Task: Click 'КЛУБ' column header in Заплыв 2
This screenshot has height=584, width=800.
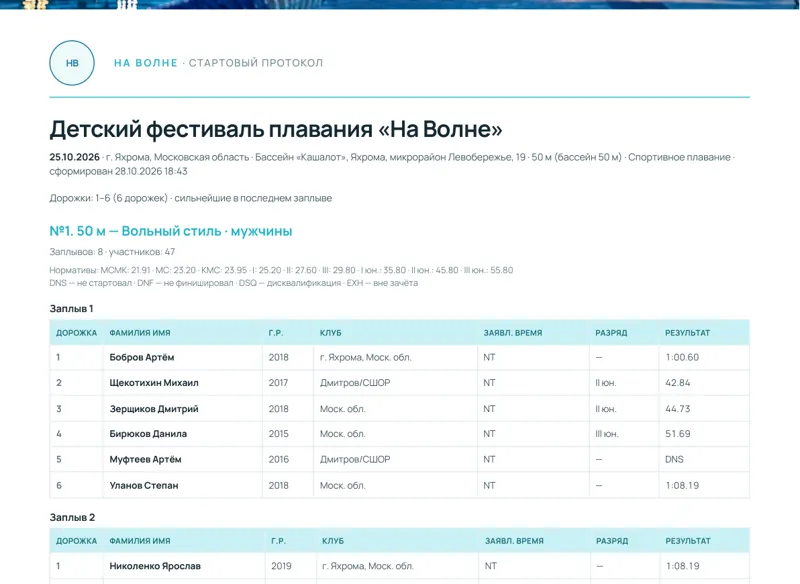Action: 333,541
